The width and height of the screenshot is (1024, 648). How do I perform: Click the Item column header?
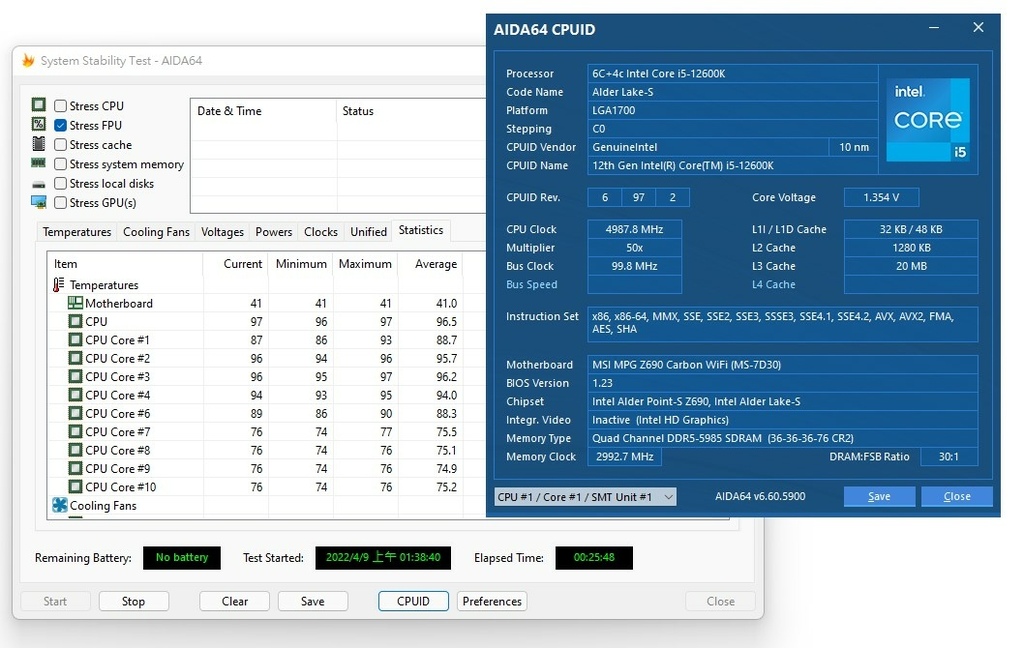(125, 264)
